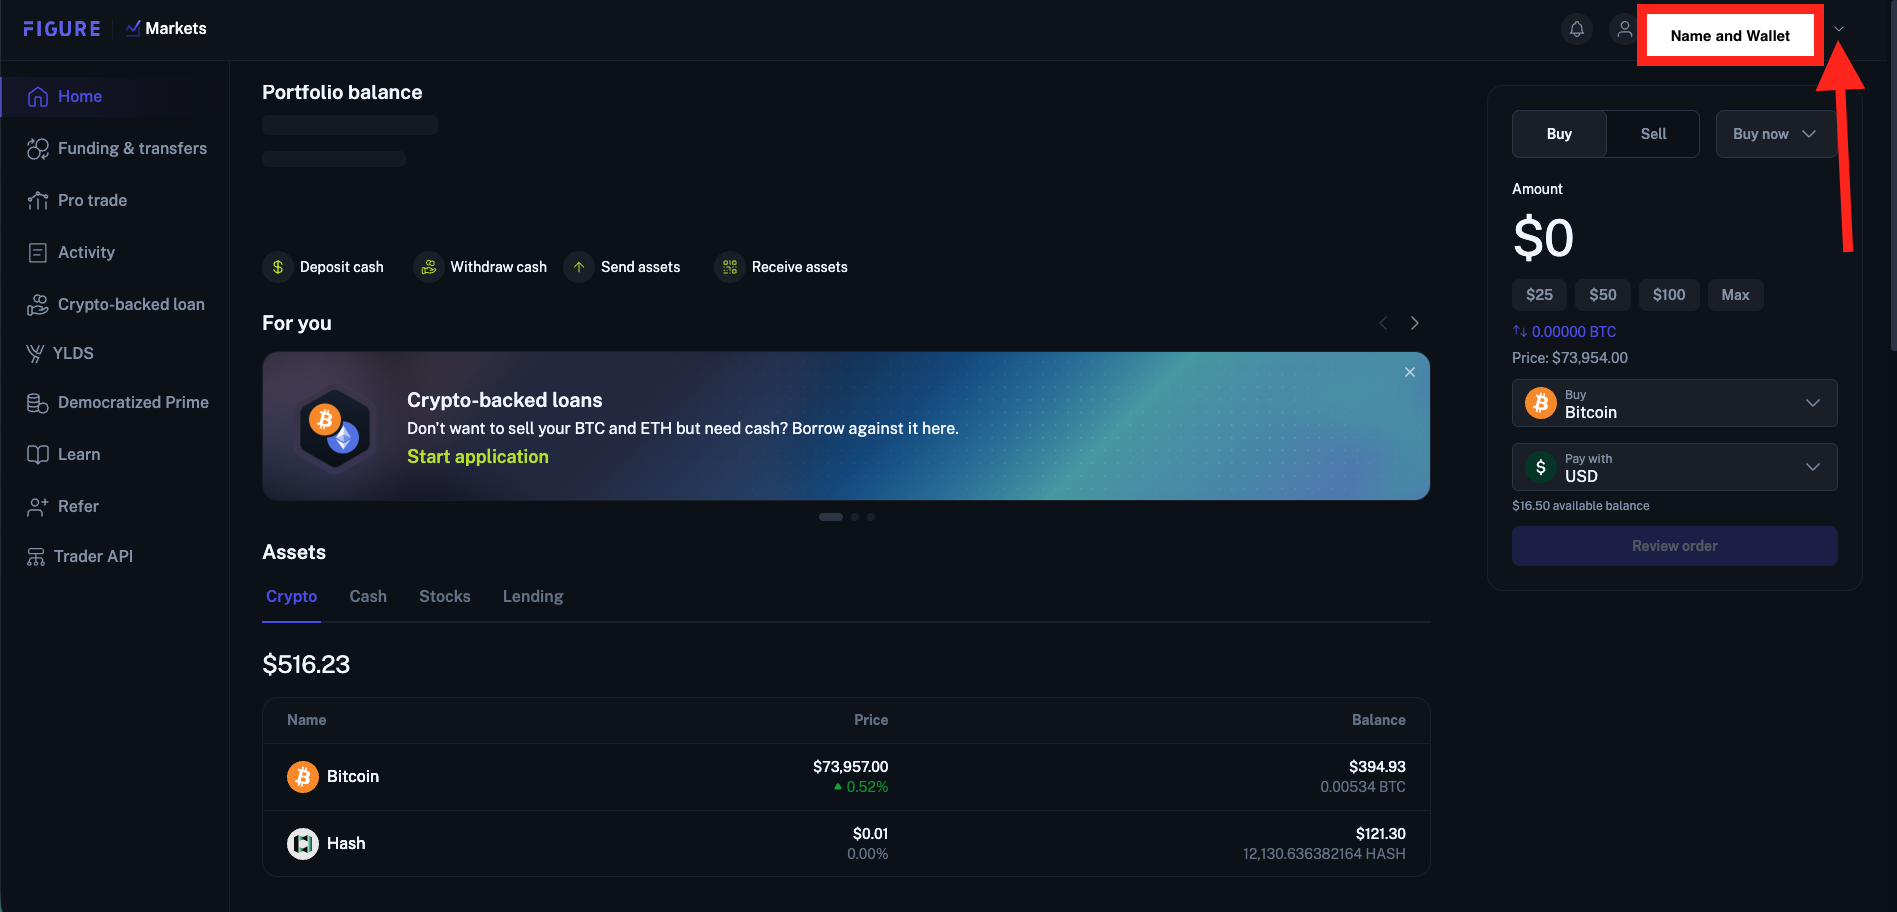Choose the Max amount
The width and height of the screenshot is (1897, 912).
1736,295
